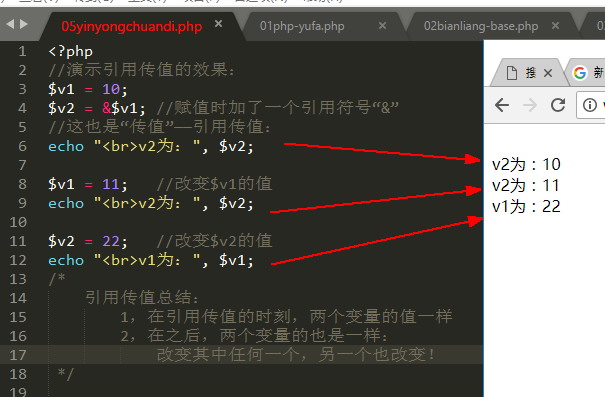Click the echo statement on line 12
Image resolution: width=605 pixels, height=397 pixels.
point(151,260)
